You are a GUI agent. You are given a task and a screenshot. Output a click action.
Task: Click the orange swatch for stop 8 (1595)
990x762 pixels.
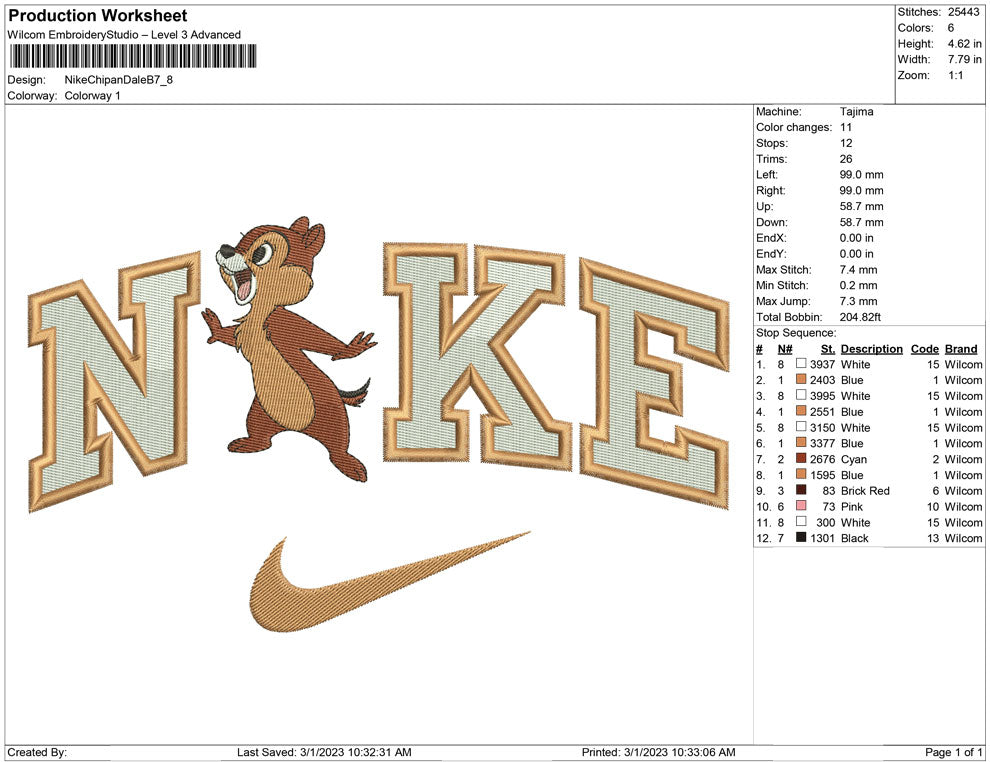[801, 474]
